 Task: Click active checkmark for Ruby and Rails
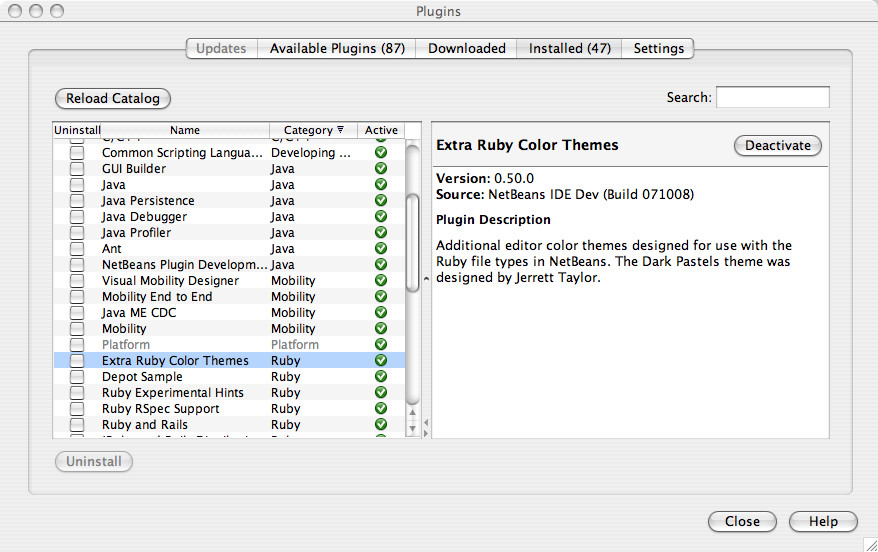click(x=381, y=424)
